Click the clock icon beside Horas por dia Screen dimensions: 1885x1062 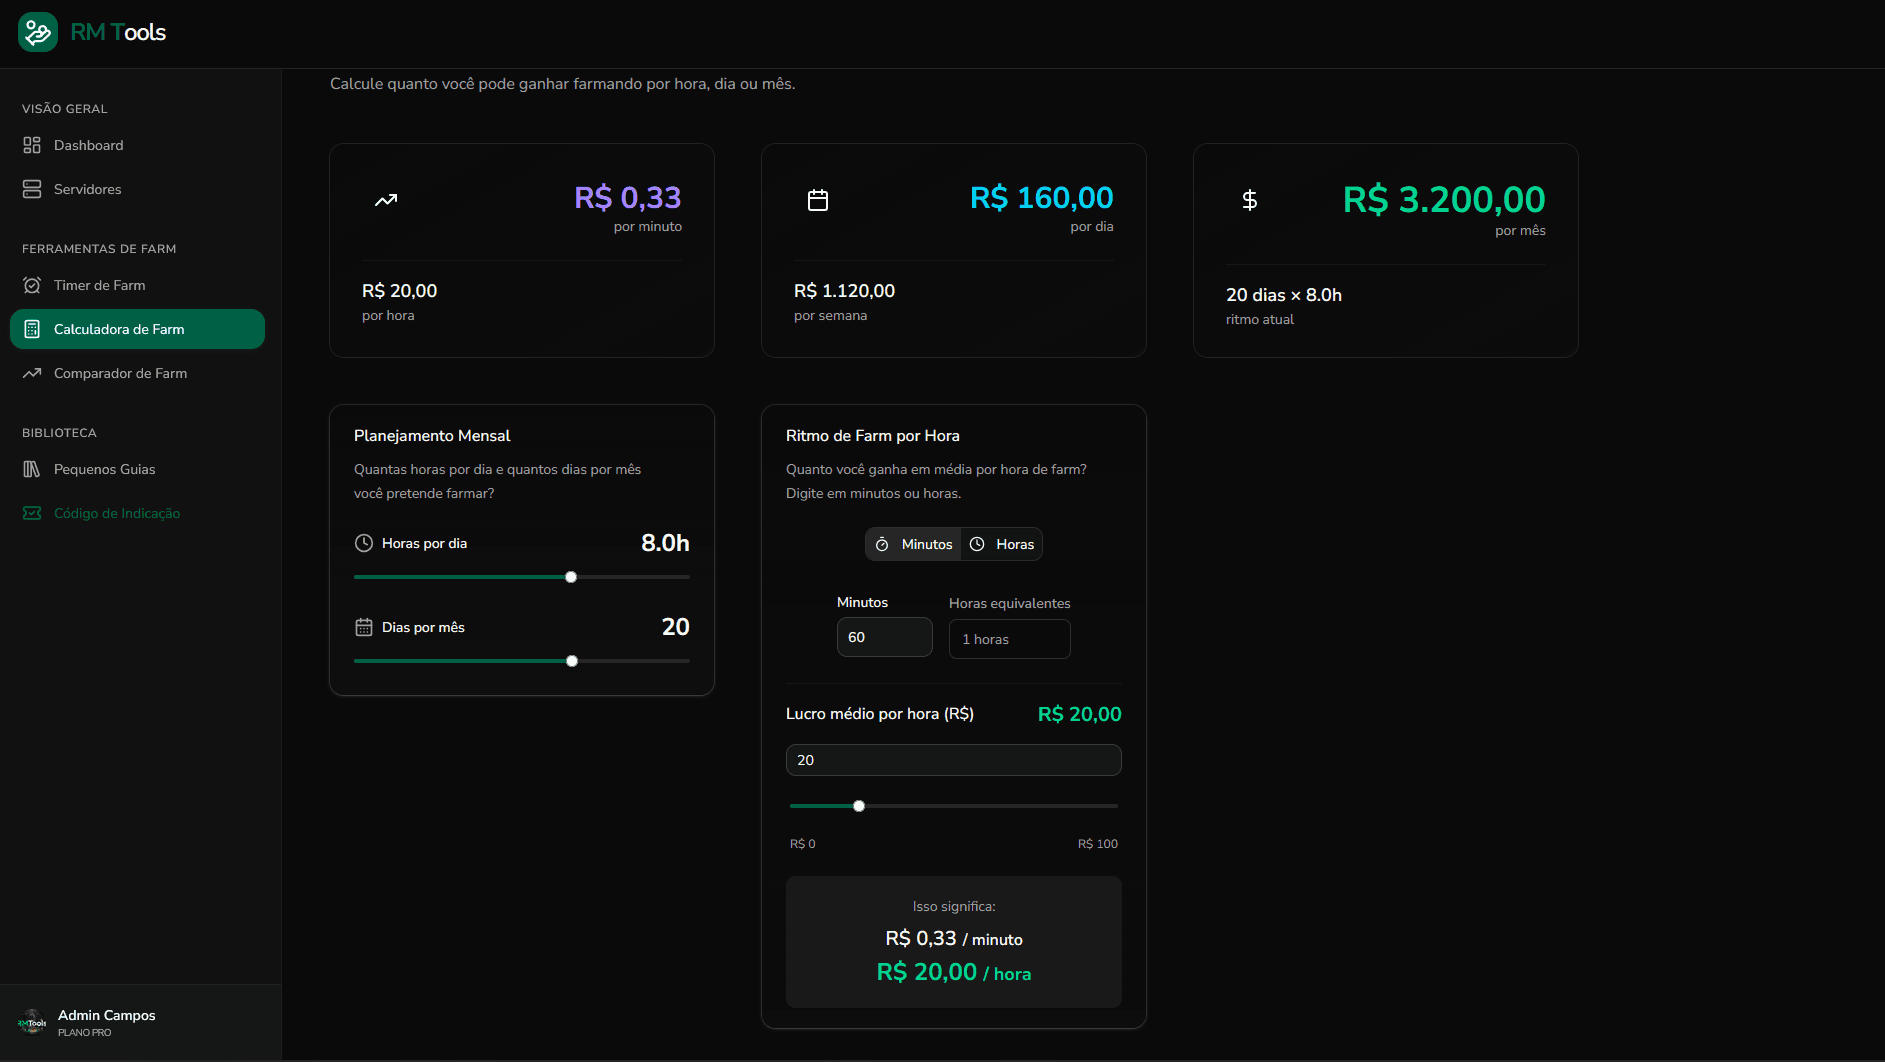tap(363, 543)
